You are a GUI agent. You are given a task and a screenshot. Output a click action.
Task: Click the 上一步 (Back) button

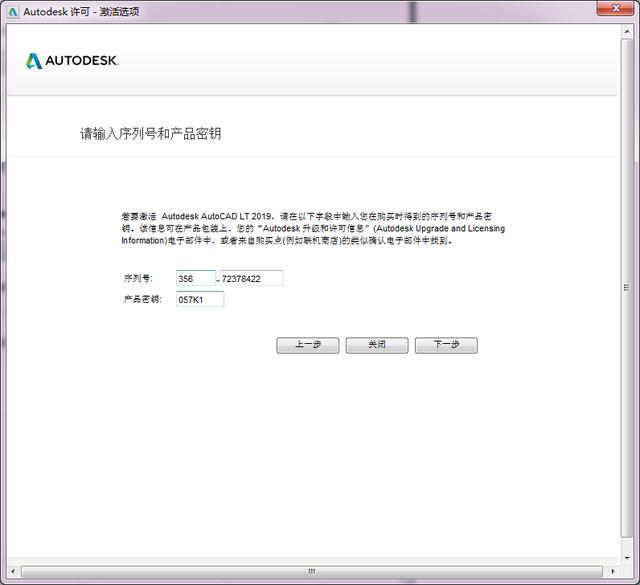(x=307, y=345)
